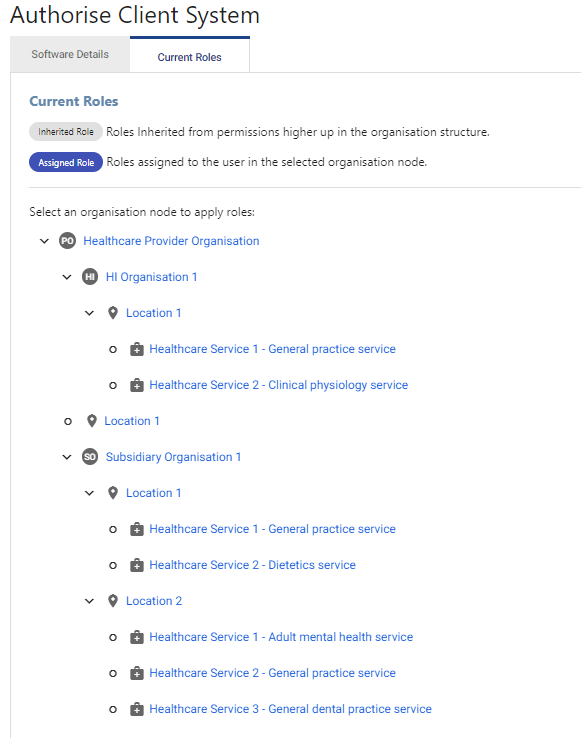Click the map pin icon for Location 2
581x738 pixels.
113,601
